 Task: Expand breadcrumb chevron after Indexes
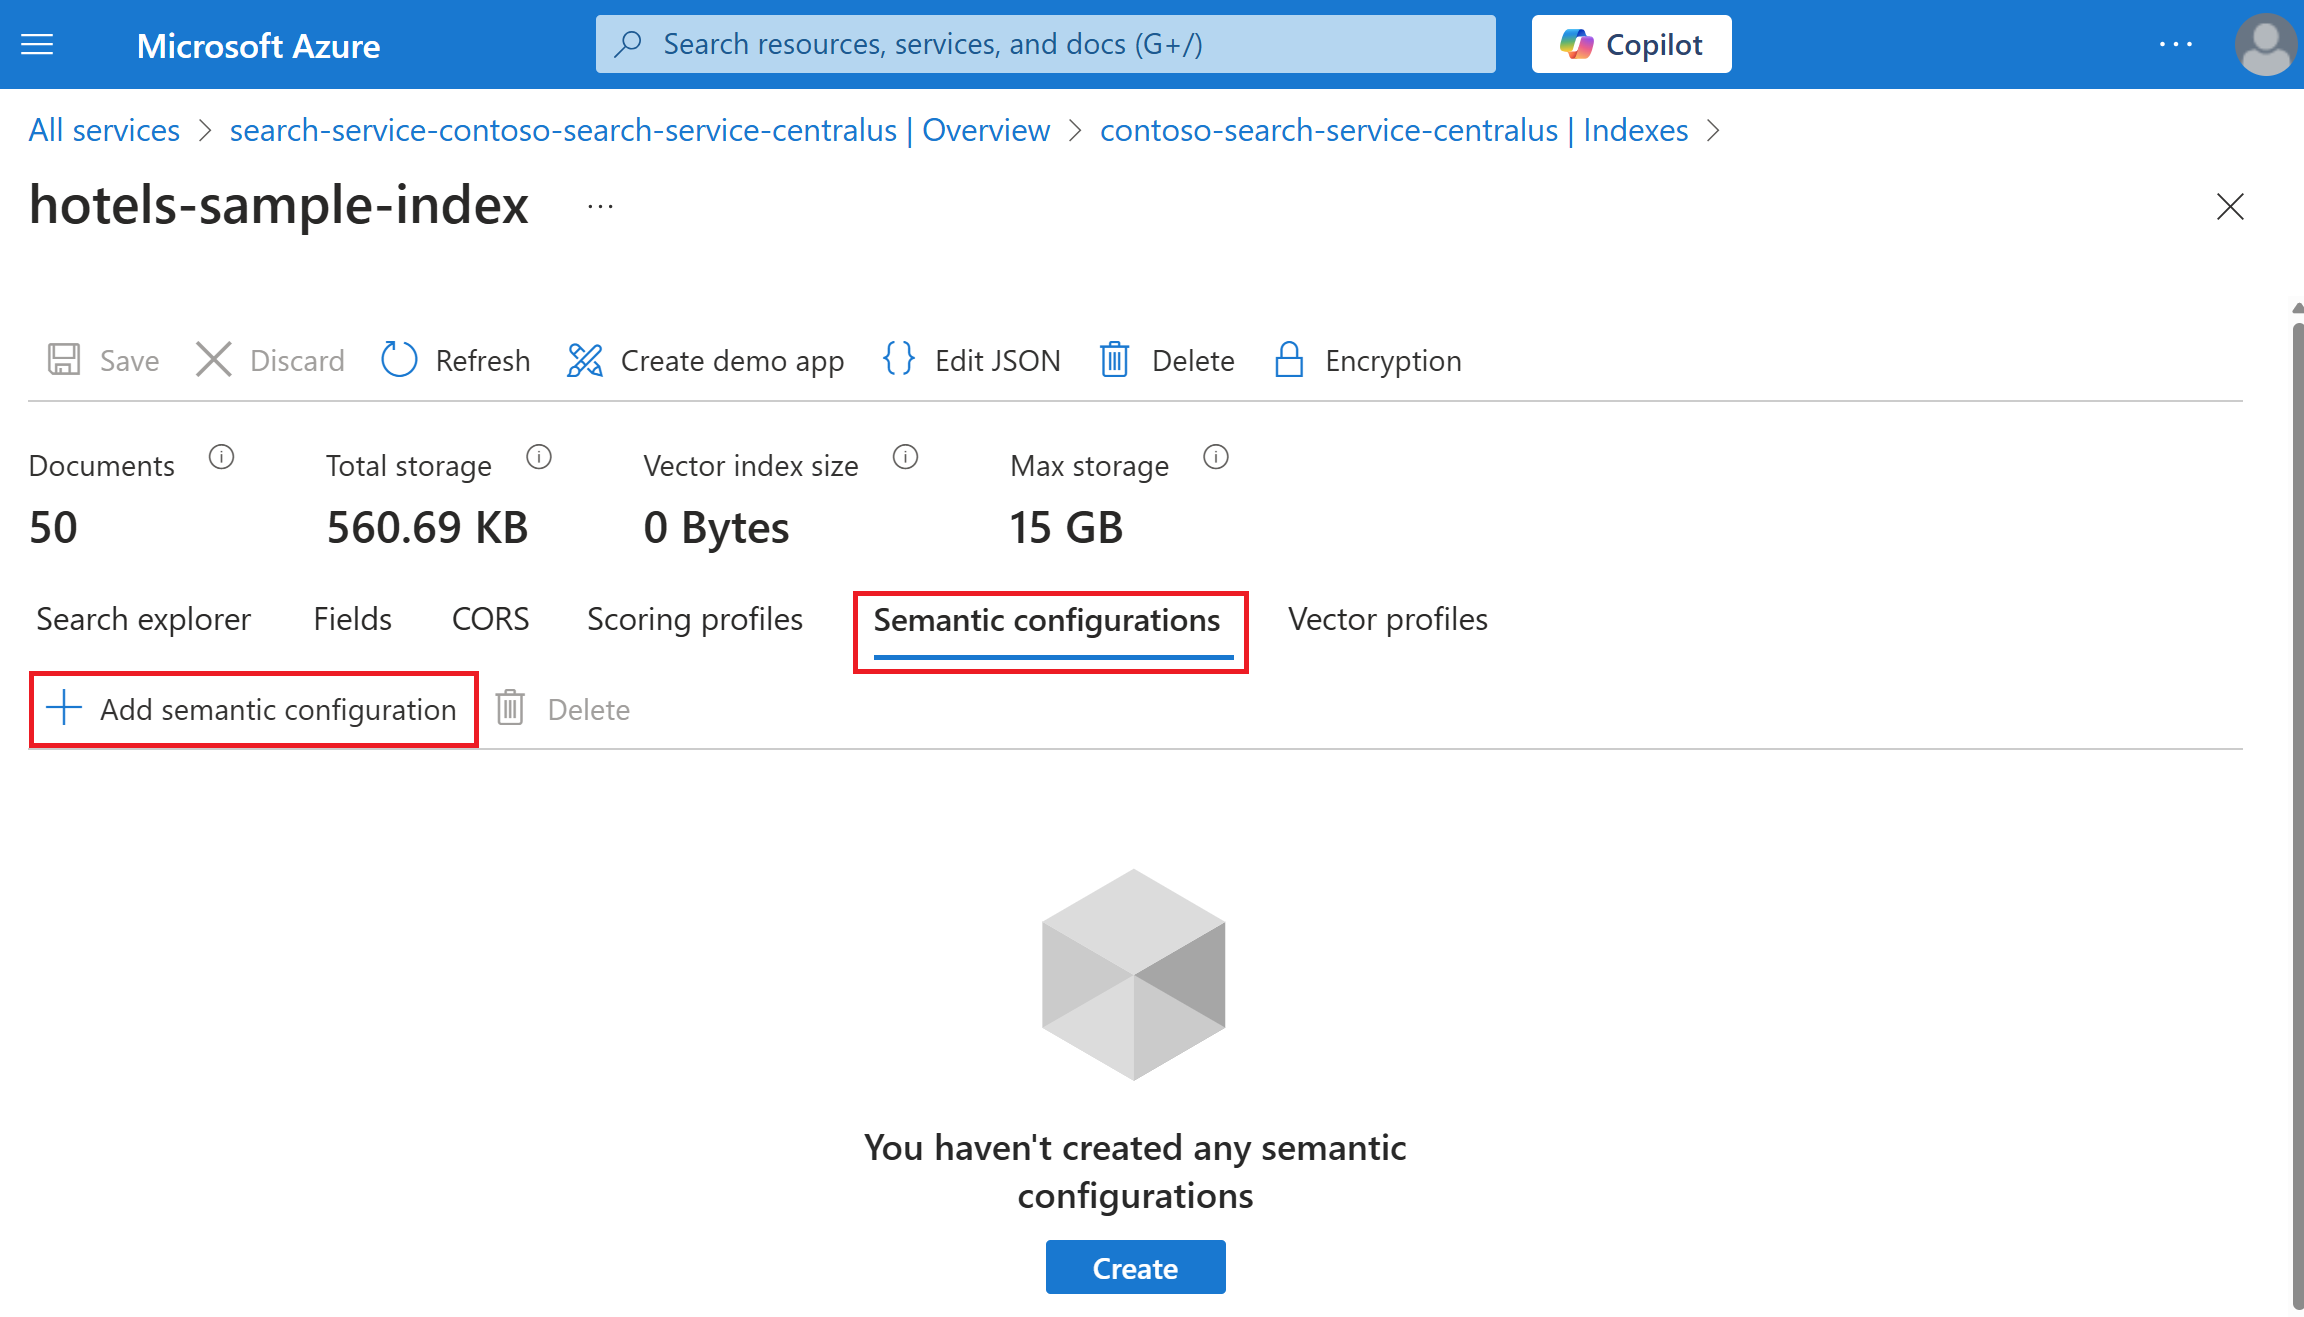tap(1713, 131)
